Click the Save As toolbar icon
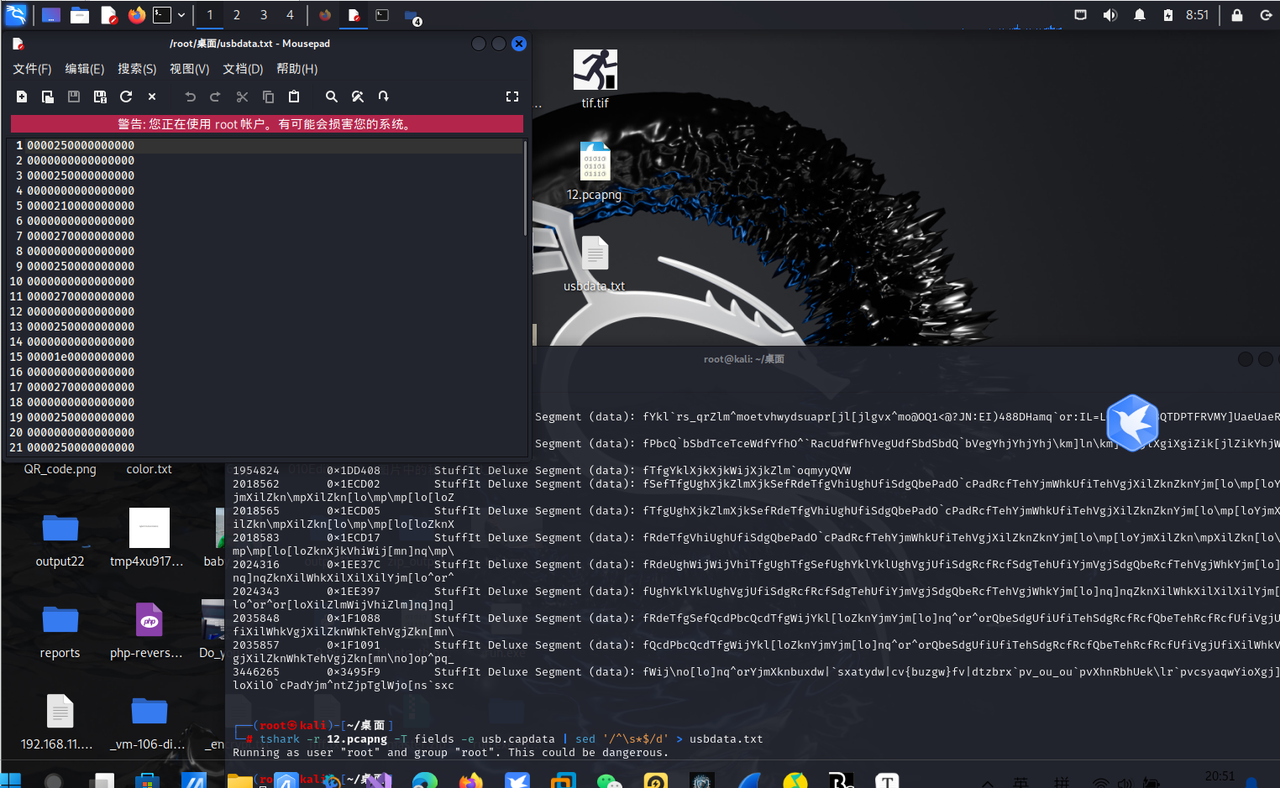Screen dimensions: 1280x788 (x=100, y=96)
